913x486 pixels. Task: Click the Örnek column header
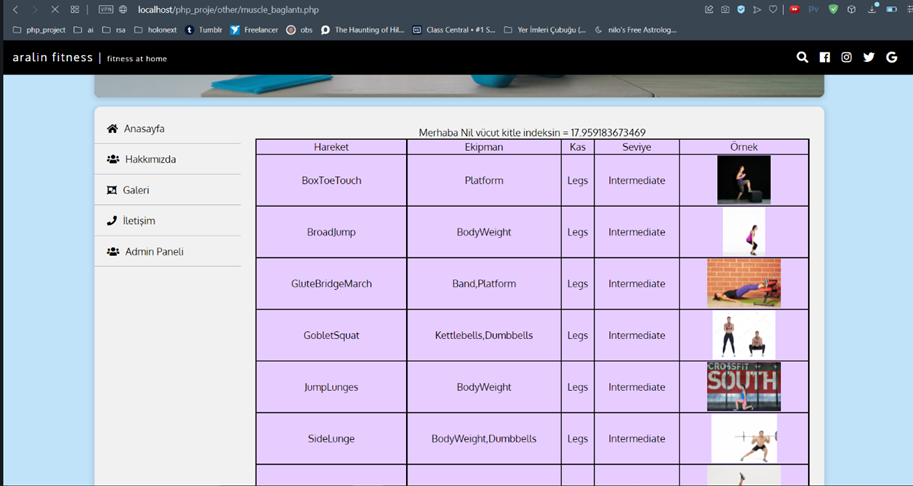coord(744,147)
